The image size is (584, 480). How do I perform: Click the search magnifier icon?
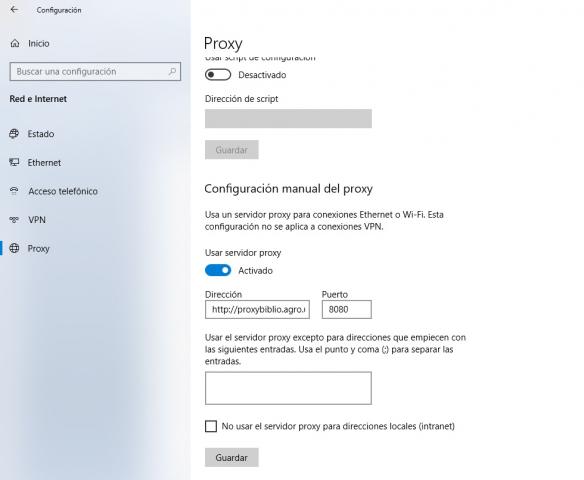point(172,71)
